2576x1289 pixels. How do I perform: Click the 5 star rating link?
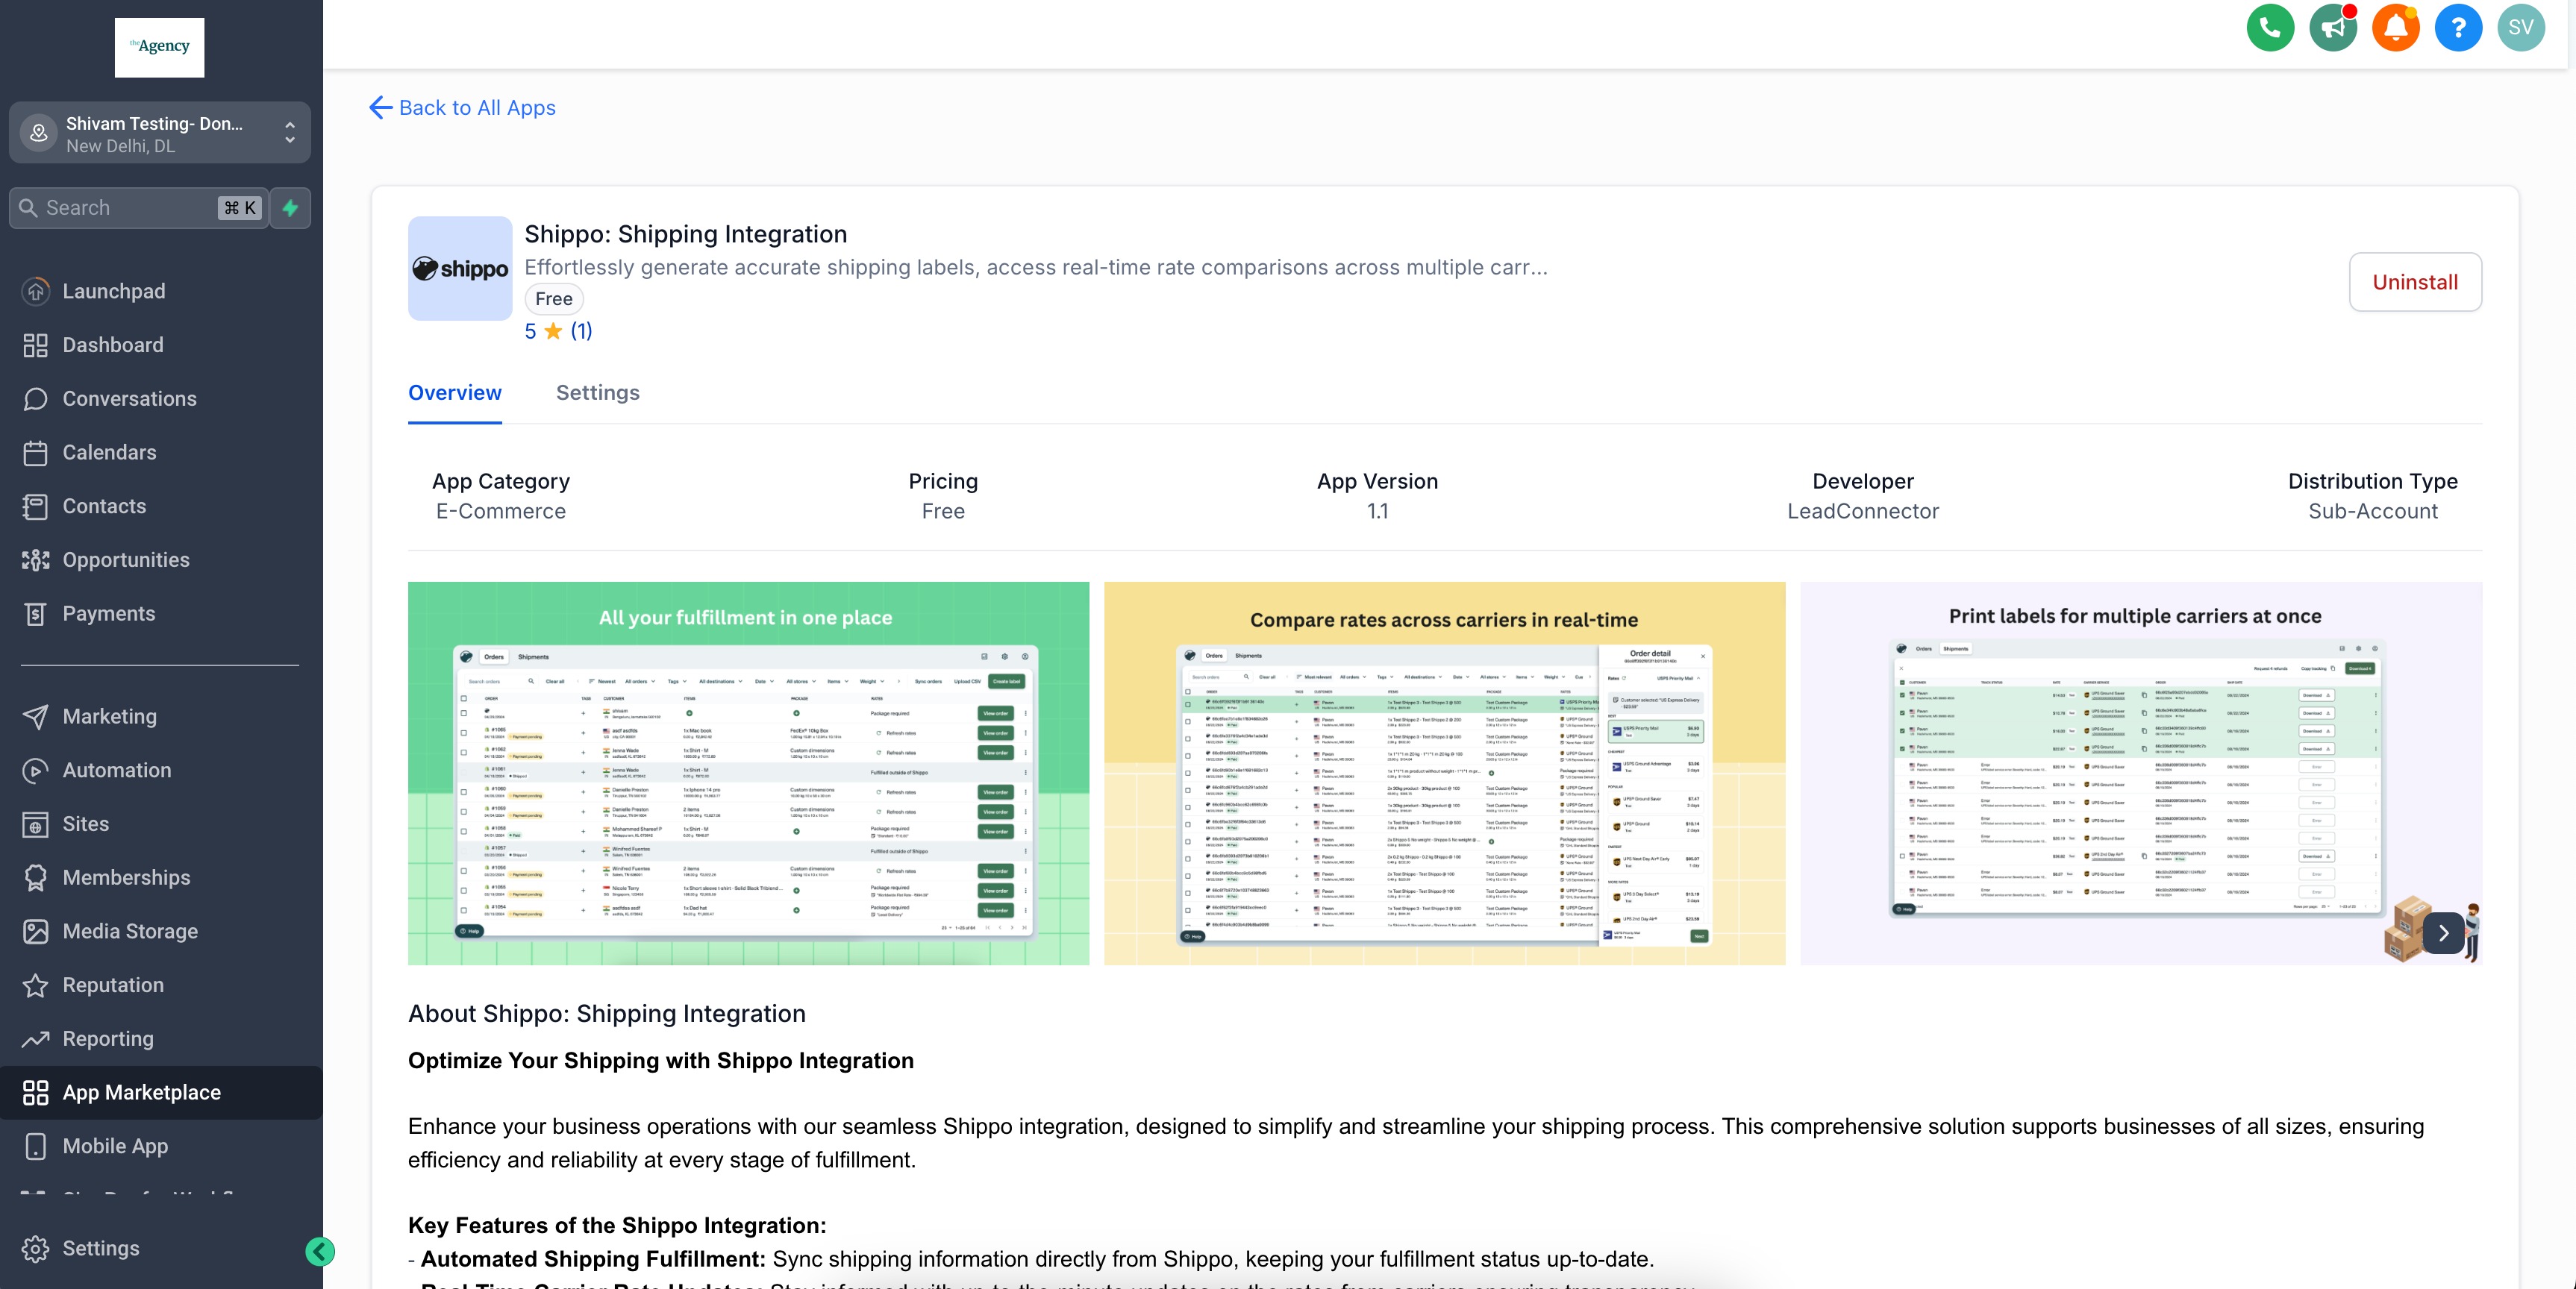[558, 331]
